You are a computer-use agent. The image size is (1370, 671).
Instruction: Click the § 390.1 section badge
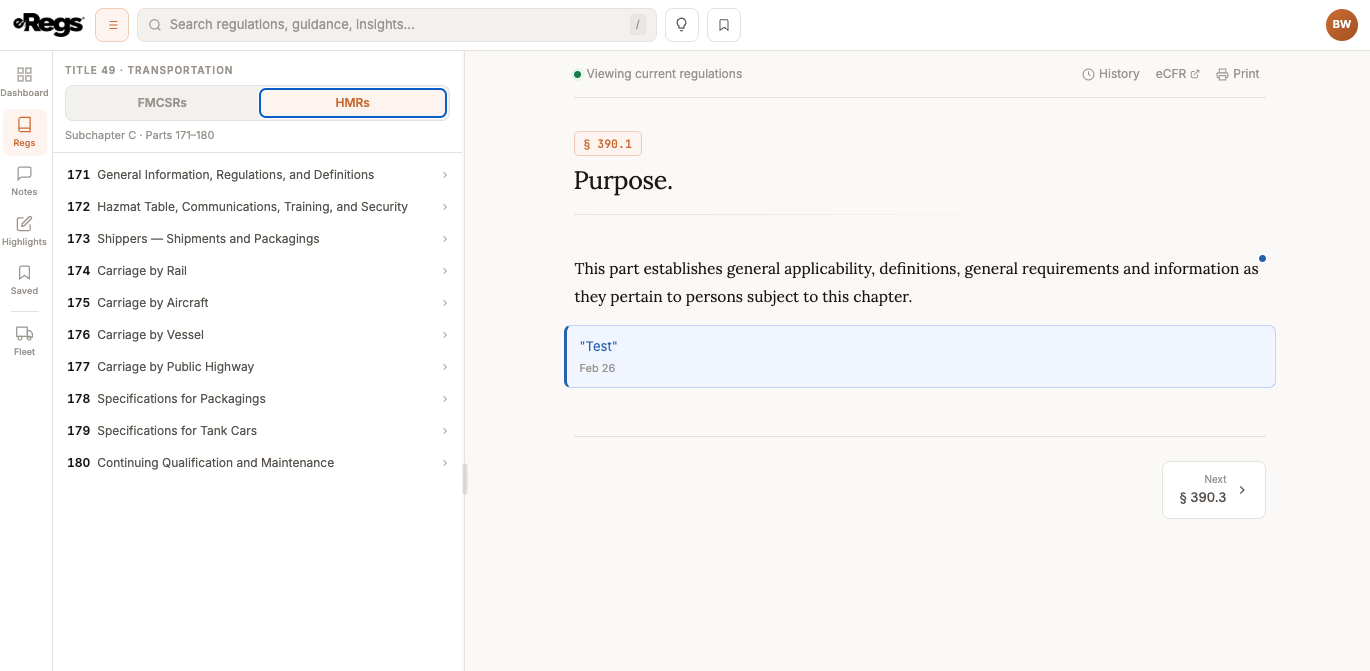click(x=608, y=144)
